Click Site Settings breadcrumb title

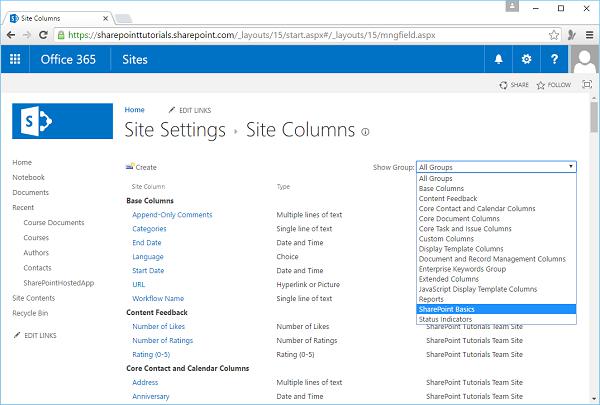pos(175,130)
